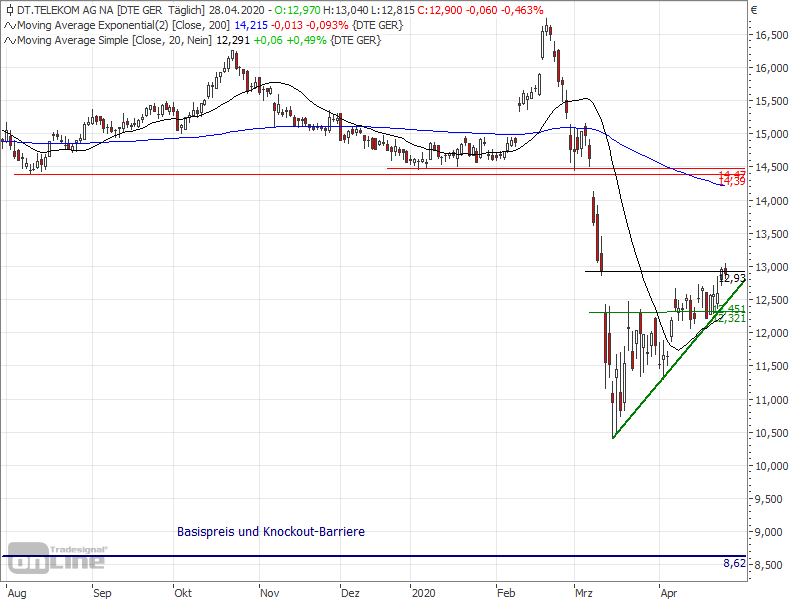Click the Nov label on the time axis

[269, 593]
